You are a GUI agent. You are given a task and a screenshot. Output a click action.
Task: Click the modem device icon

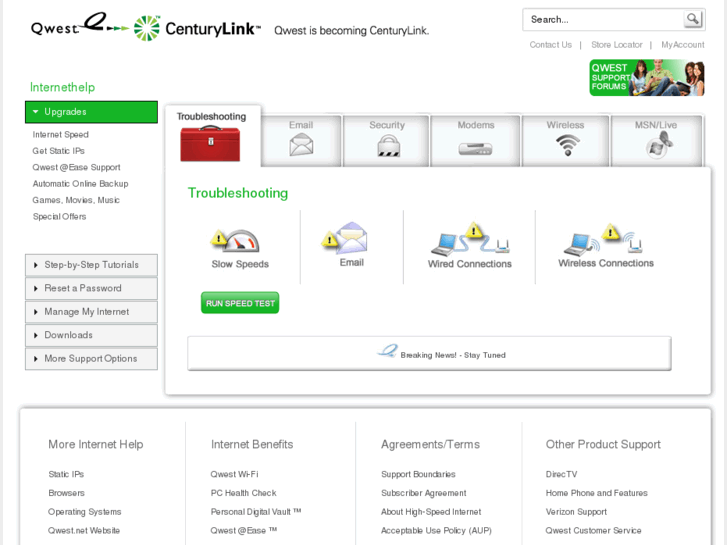coord(475,149)
